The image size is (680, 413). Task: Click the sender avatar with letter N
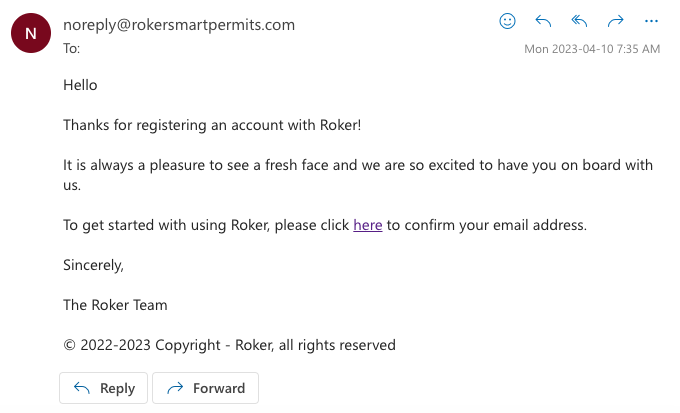[30, 33]
